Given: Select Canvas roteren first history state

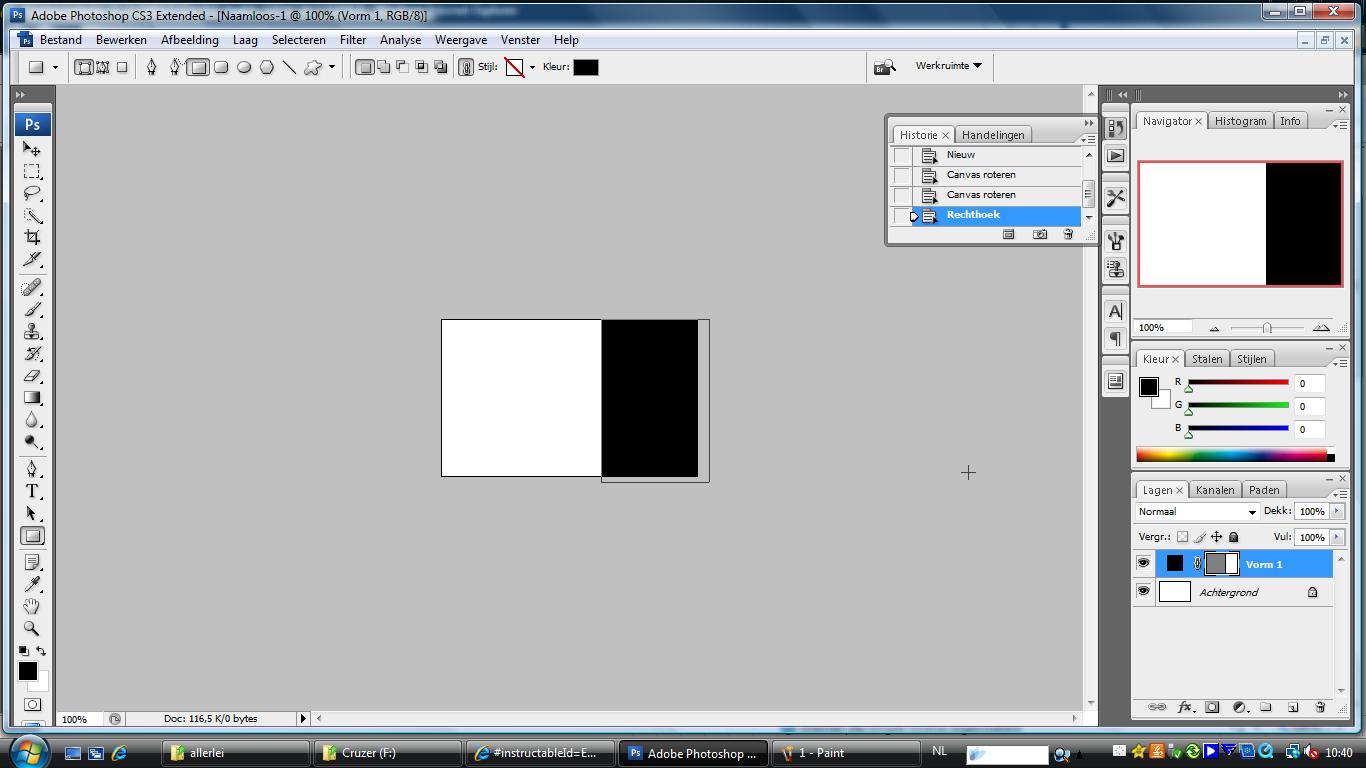Looking at the screenshot, I should coord(997,175).
